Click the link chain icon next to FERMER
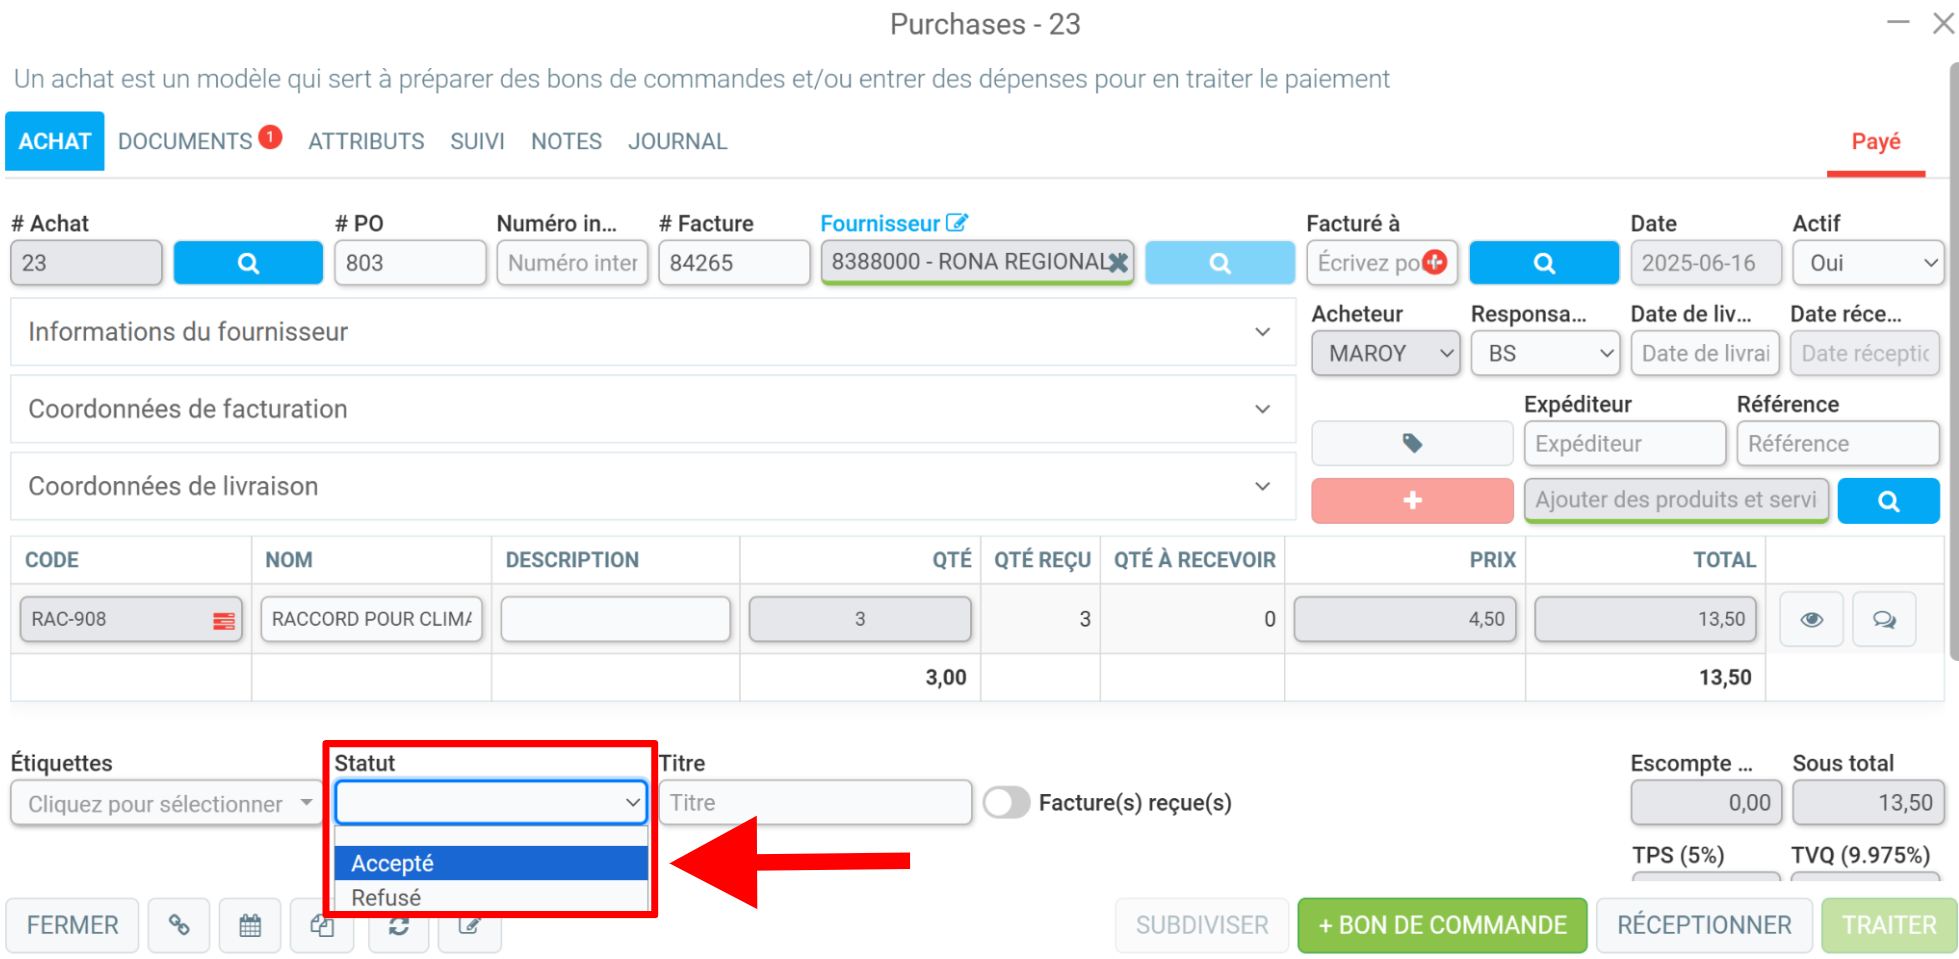 (179, 925)
